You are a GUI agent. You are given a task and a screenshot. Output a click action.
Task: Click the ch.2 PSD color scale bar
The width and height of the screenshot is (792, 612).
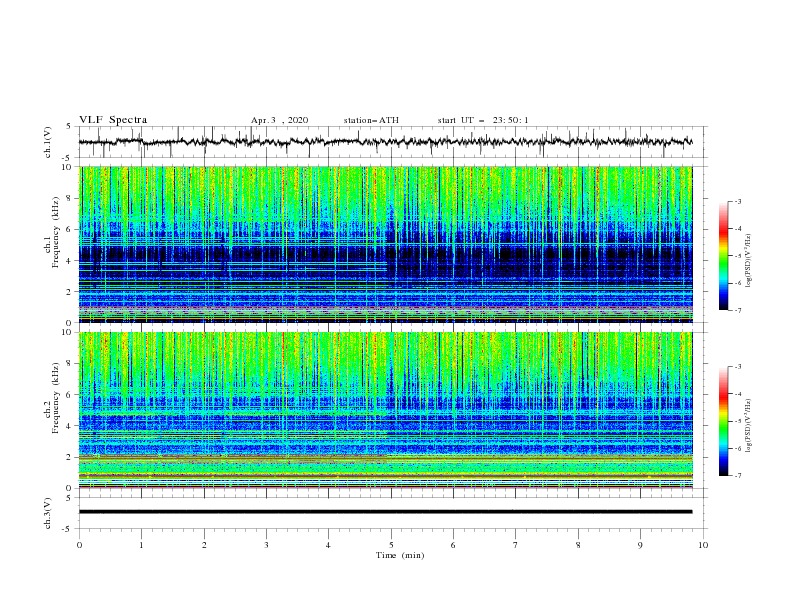click(723, 421)
